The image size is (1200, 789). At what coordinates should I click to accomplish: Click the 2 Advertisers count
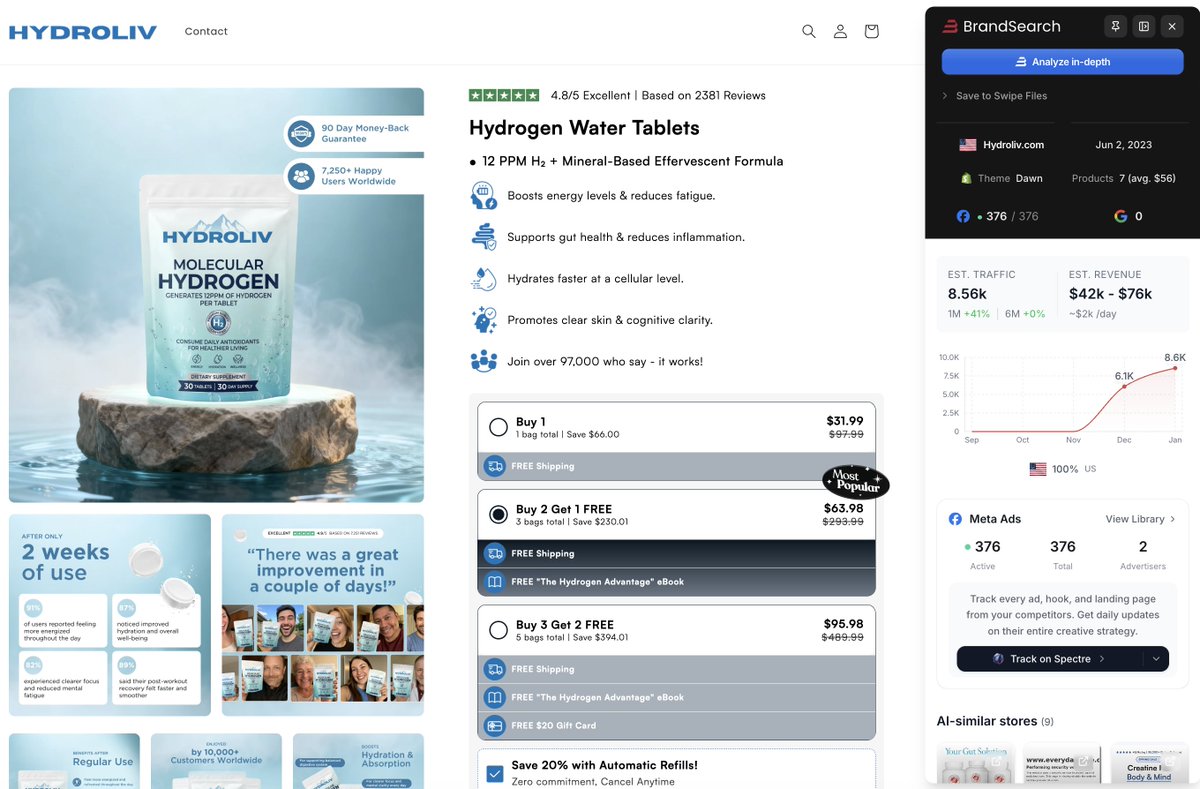[x=1143, y=547]
